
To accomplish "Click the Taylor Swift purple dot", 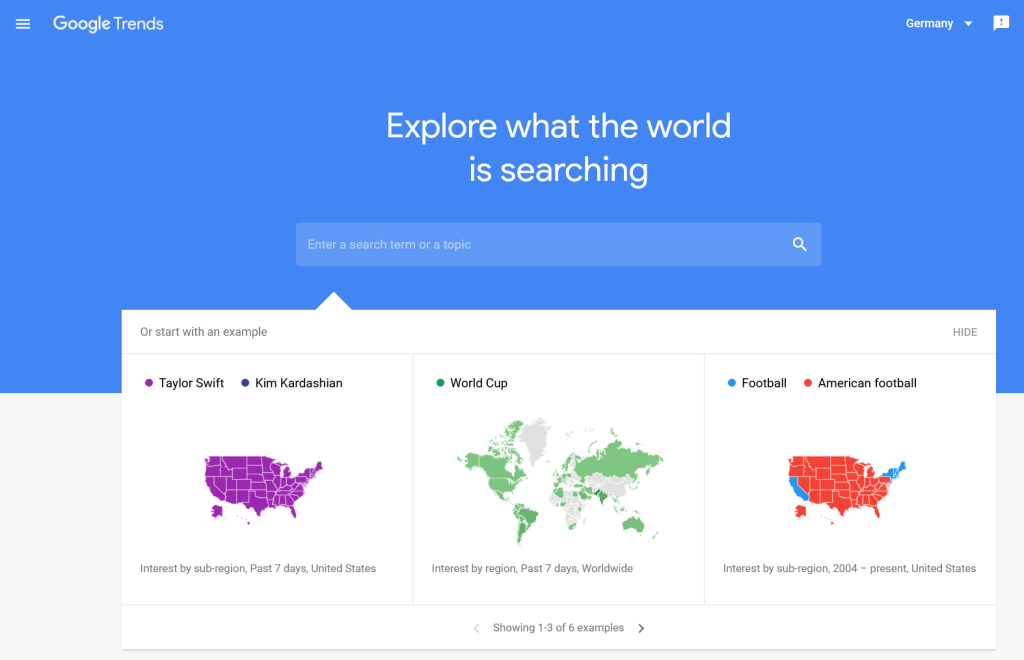I will (x=149, y=383).
